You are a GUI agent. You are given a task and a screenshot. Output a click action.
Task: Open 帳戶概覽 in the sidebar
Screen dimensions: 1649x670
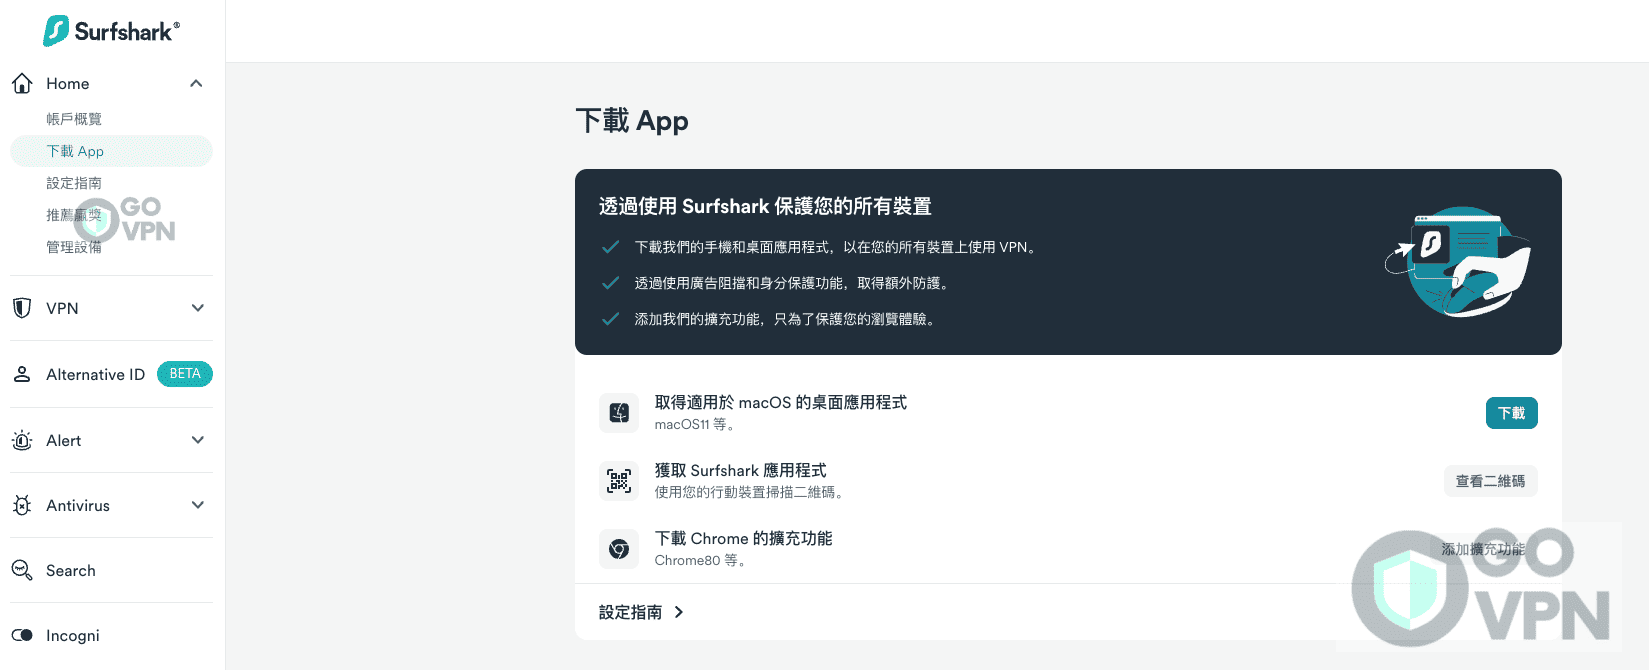click(74, 119)
